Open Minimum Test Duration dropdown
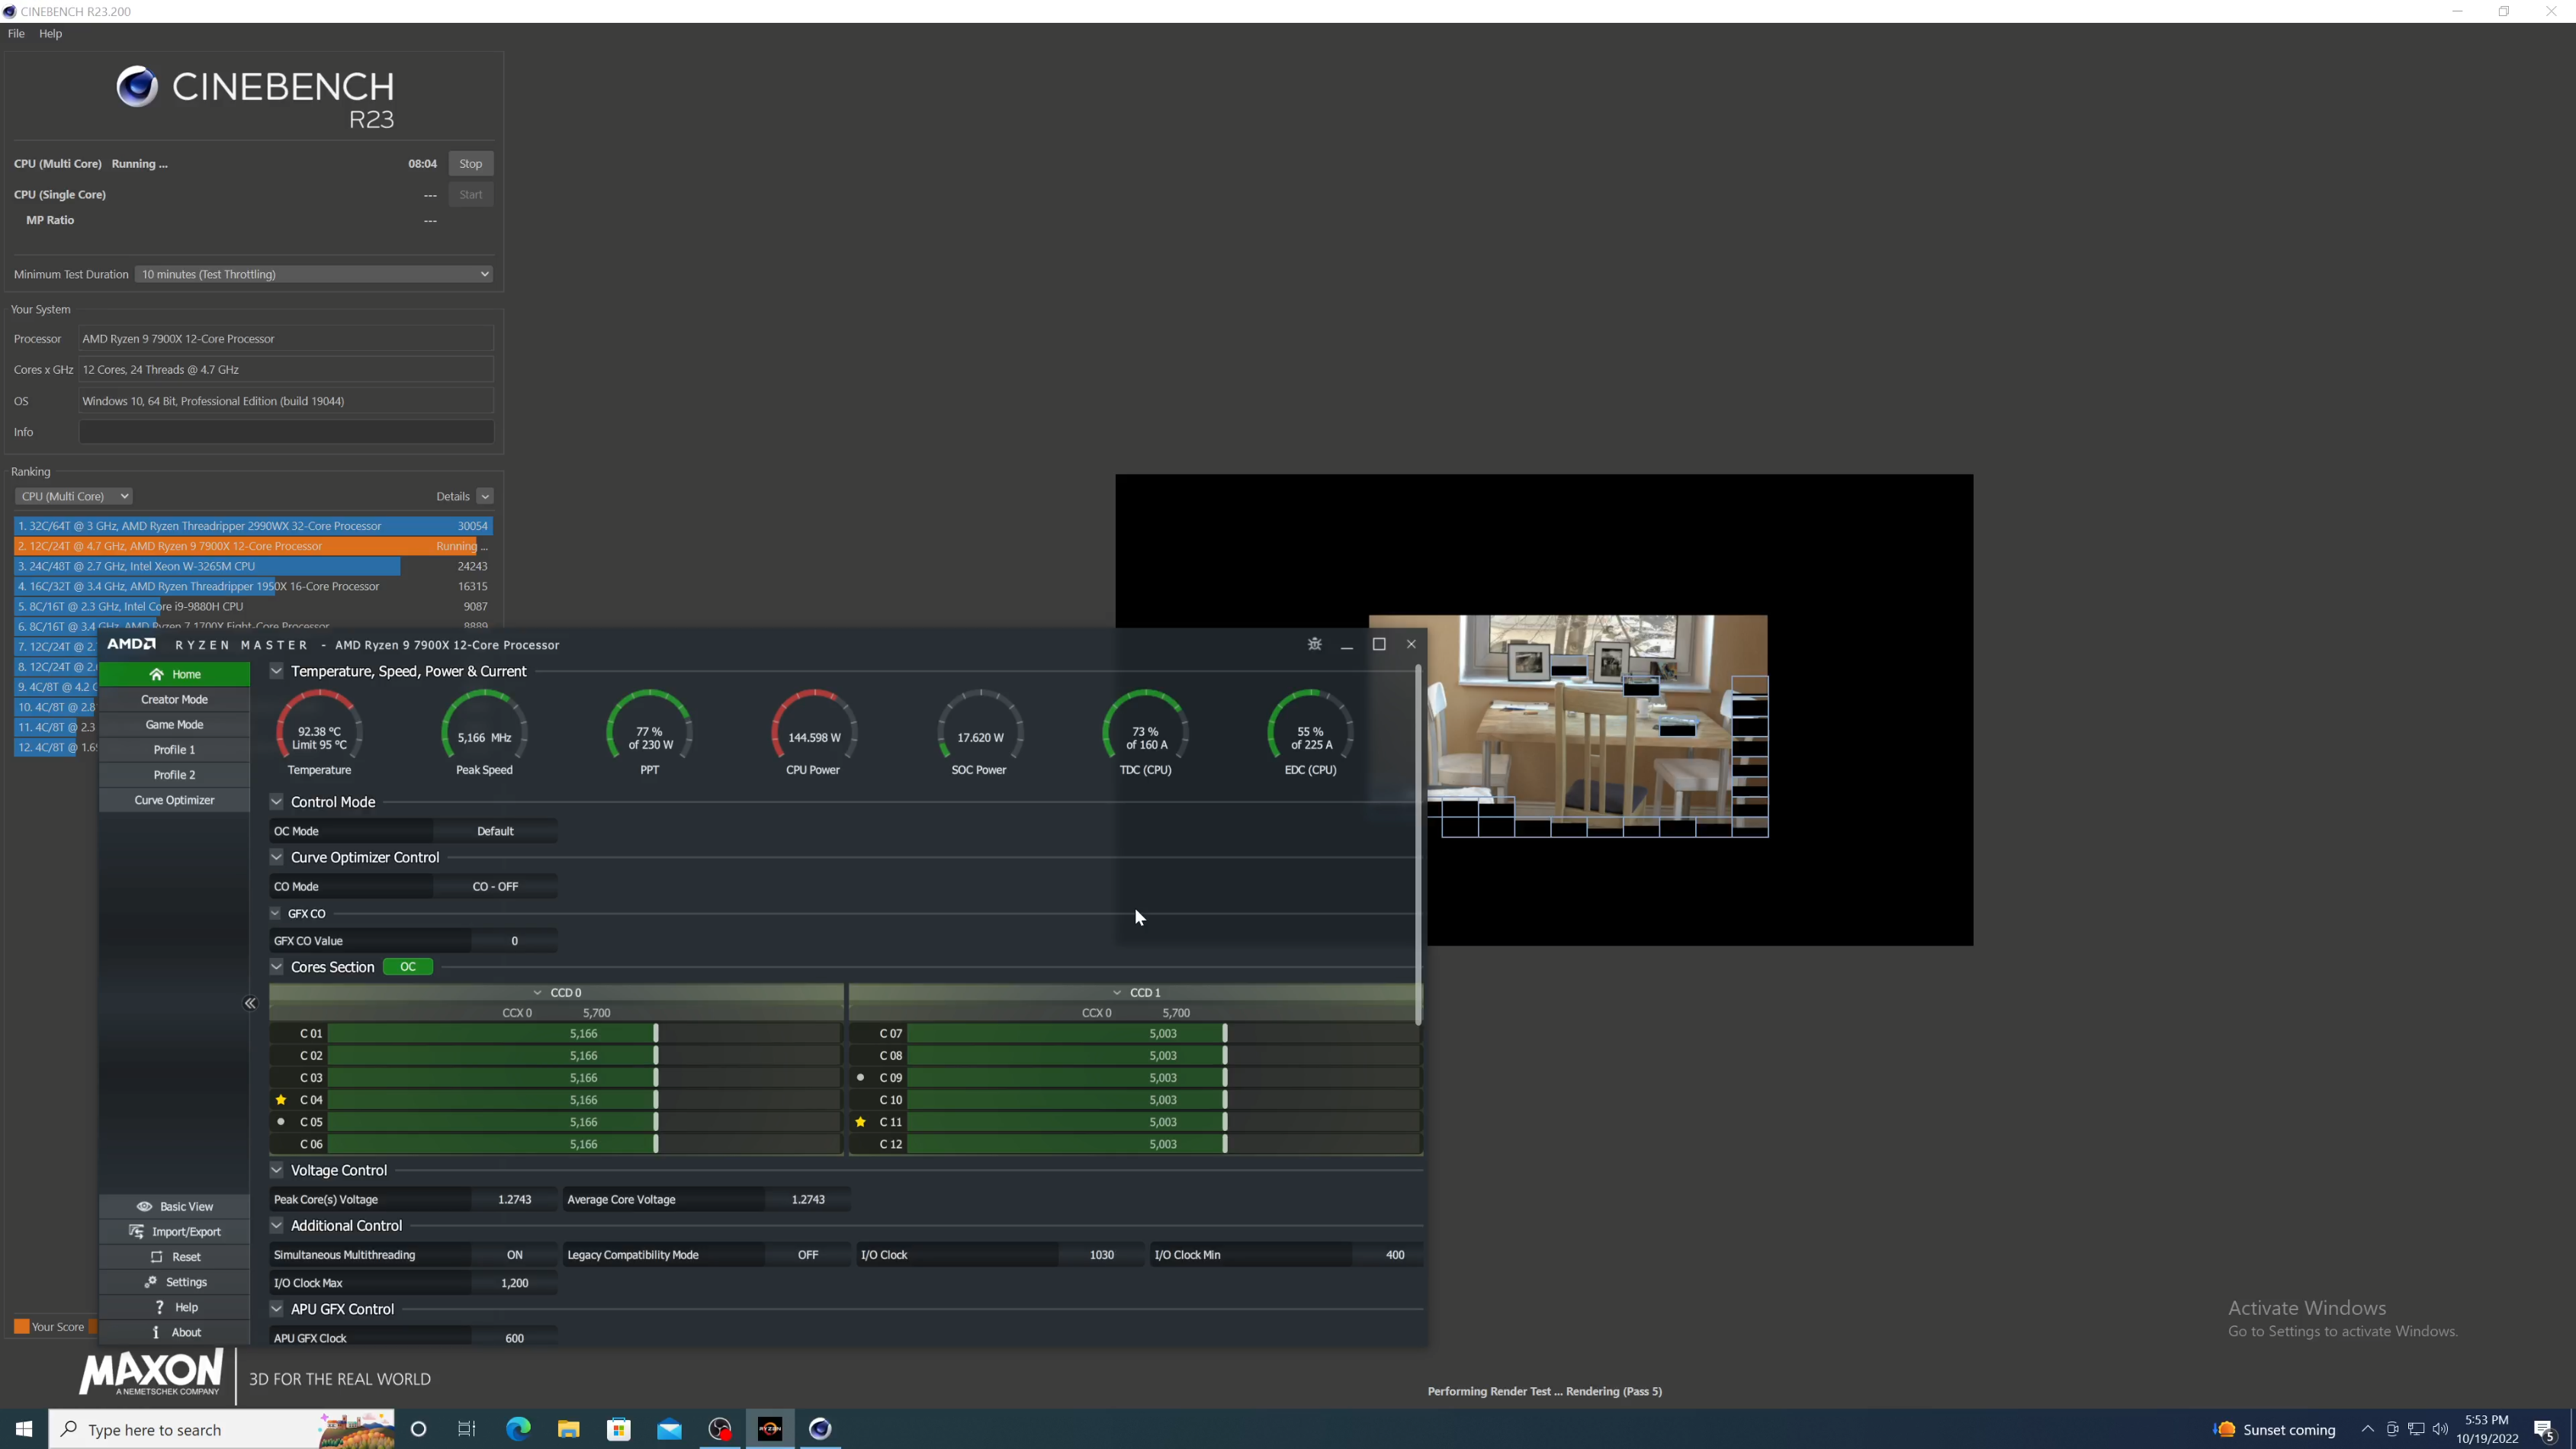Screen dimensions: 2576x1449 coord(314,274)
